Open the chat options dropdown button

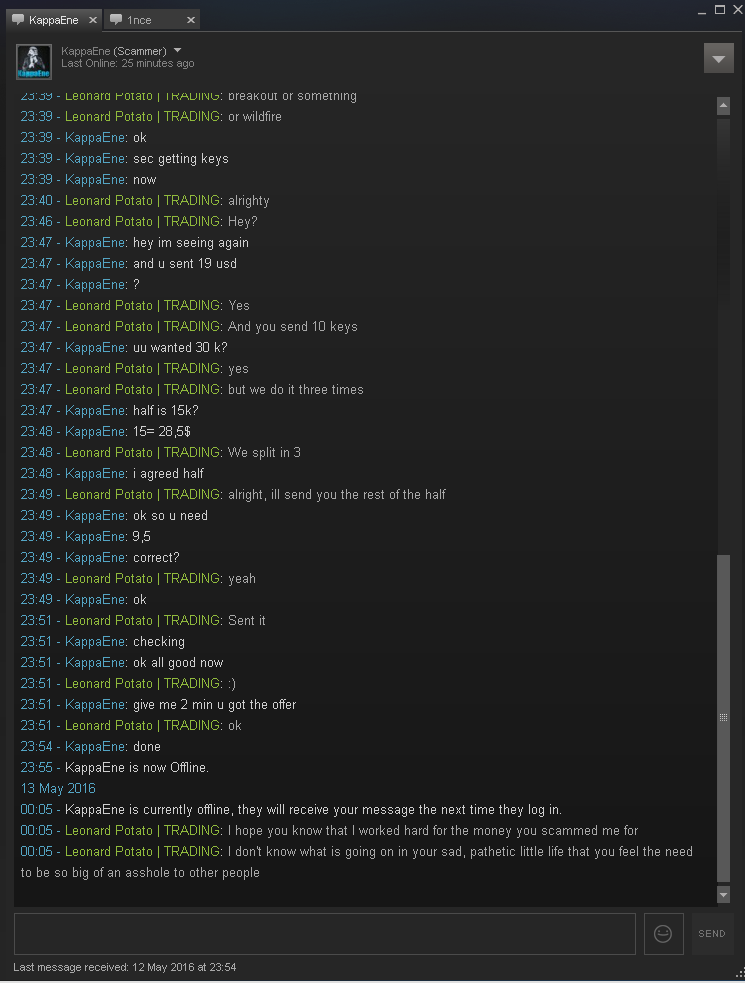719,58
